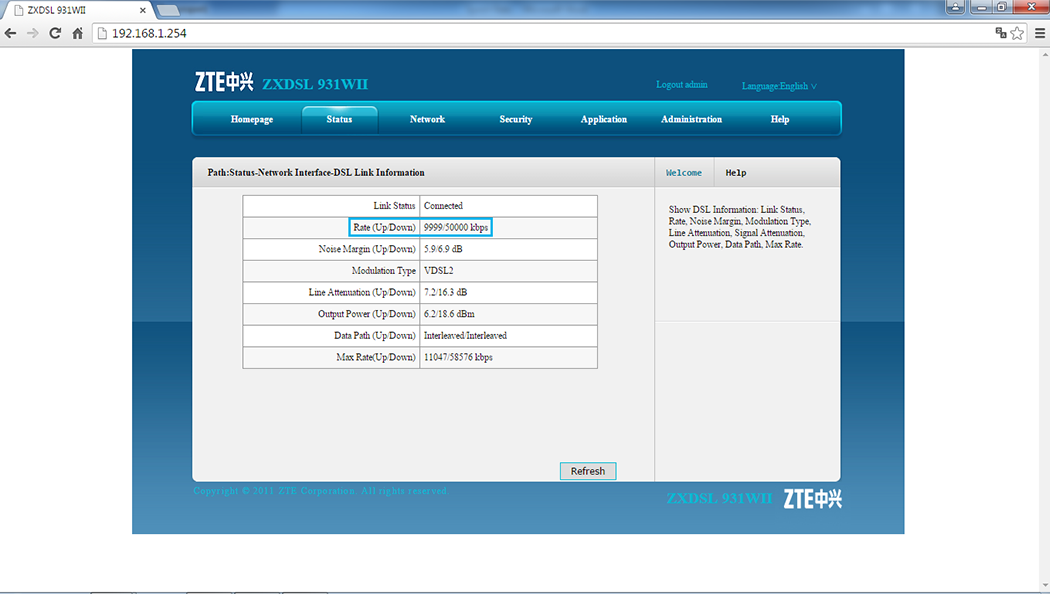The height and width of the screenshot is (594, 1050).
Task: Click the footer ZXDSL 931WII text
Action: tap(719, 499)
